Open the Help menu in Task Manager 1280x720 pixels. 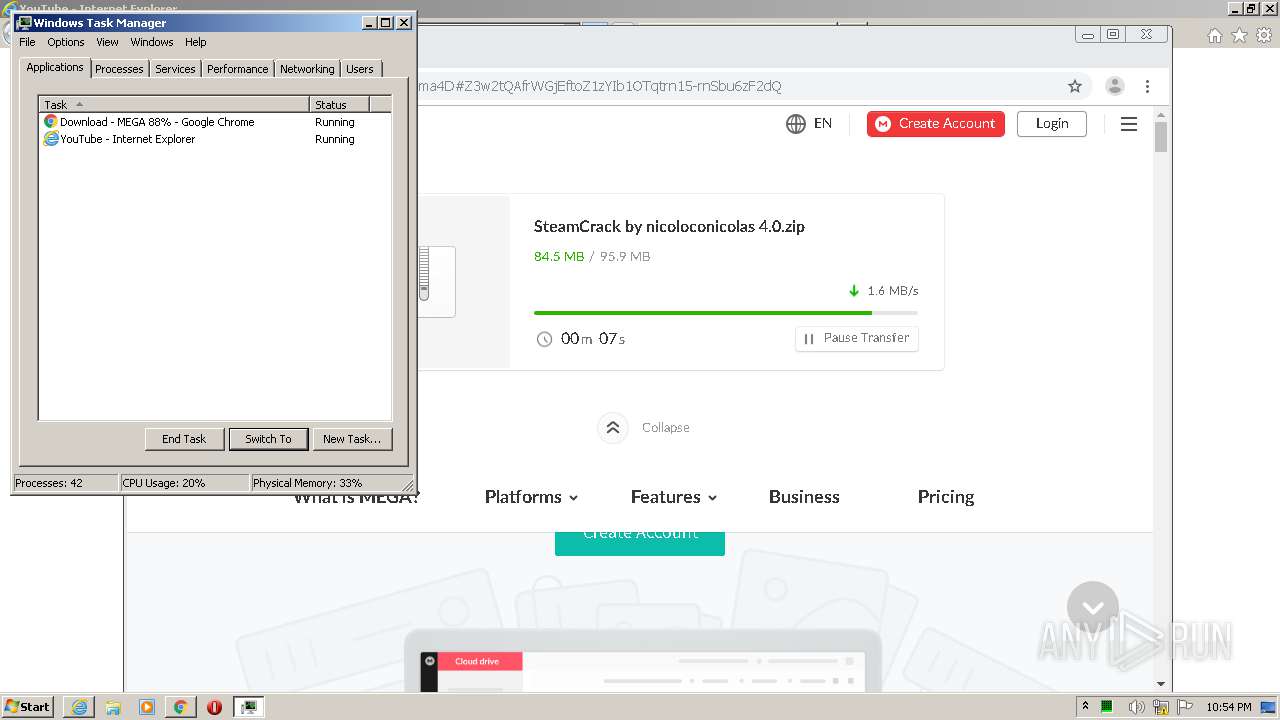(x=196, y=42)
